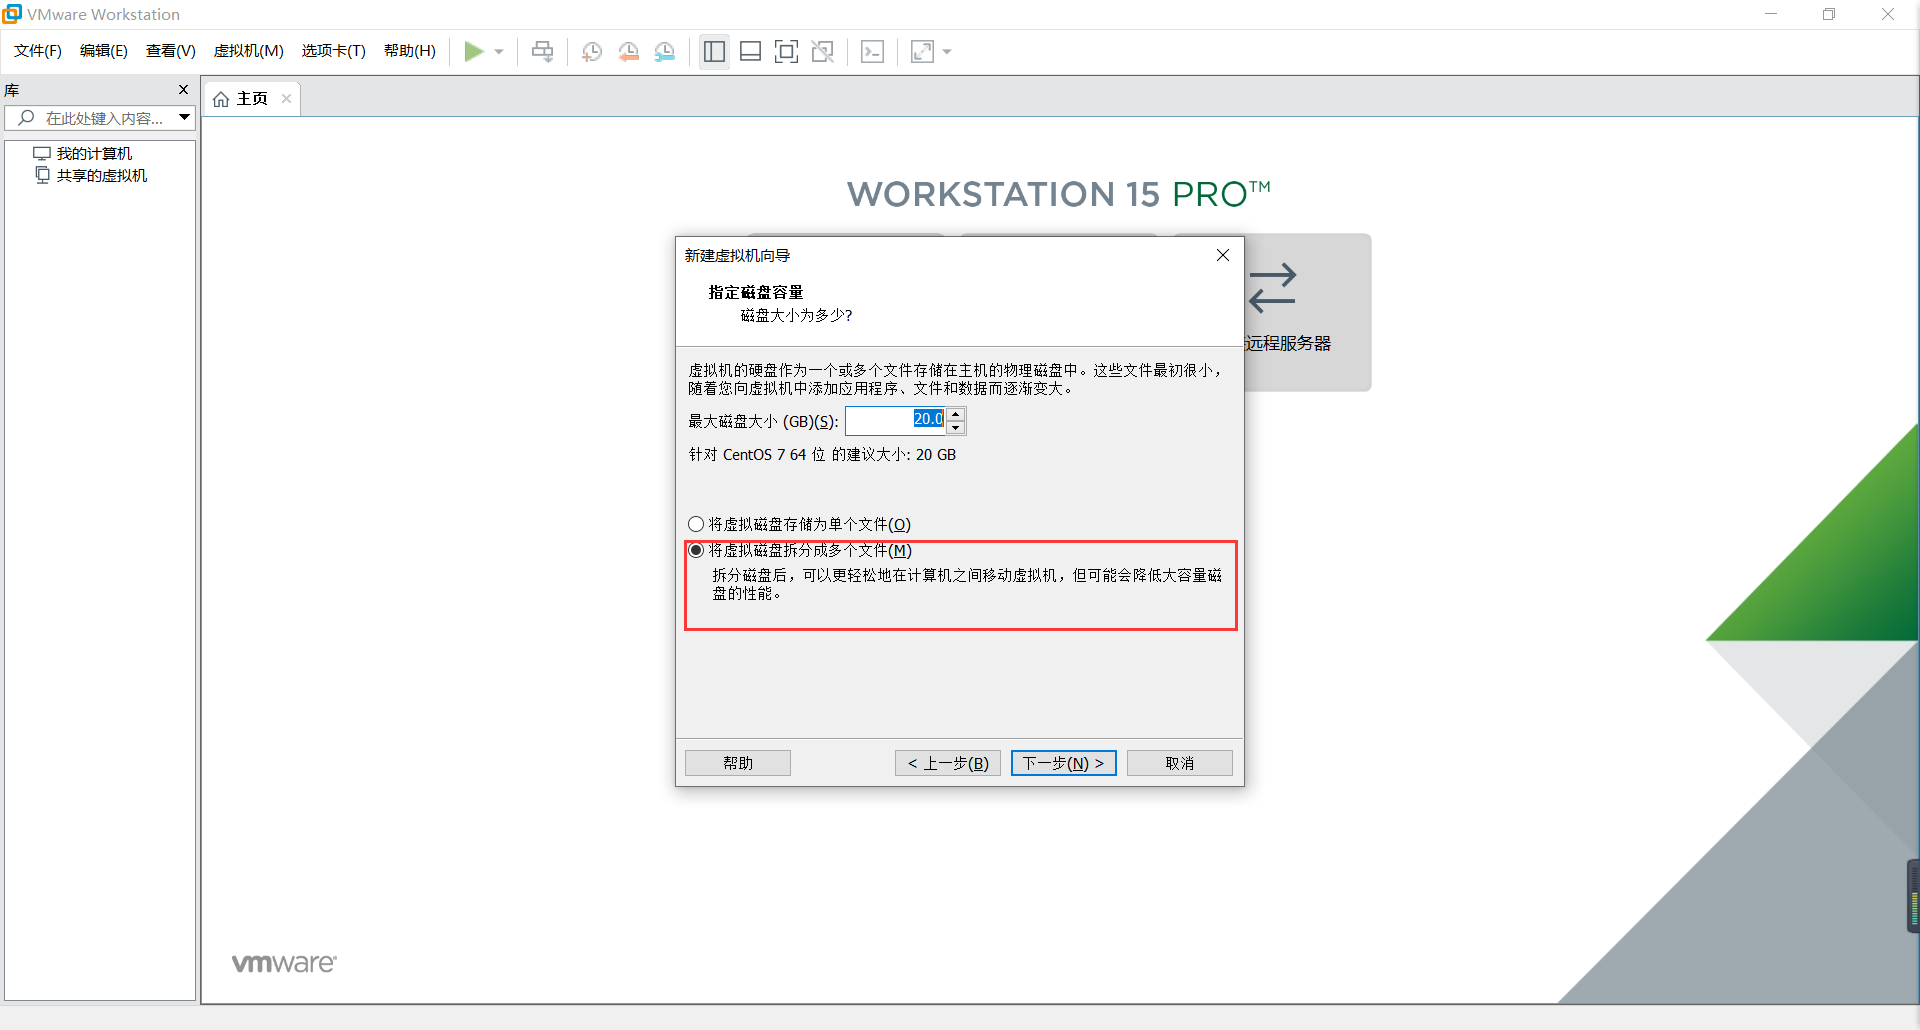Viewport: 1920px width, 1030px height.
Task: Open the 帮助(H) menu
Action: [410, 51]
